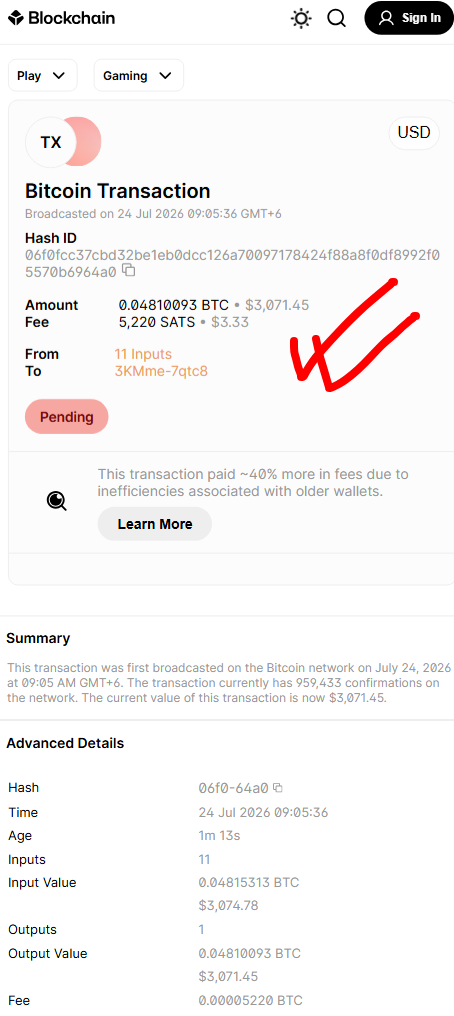Screen dimensions: 454x1016
Task: Copy the short hash 06f0-64a0
Action: (278, 789)
